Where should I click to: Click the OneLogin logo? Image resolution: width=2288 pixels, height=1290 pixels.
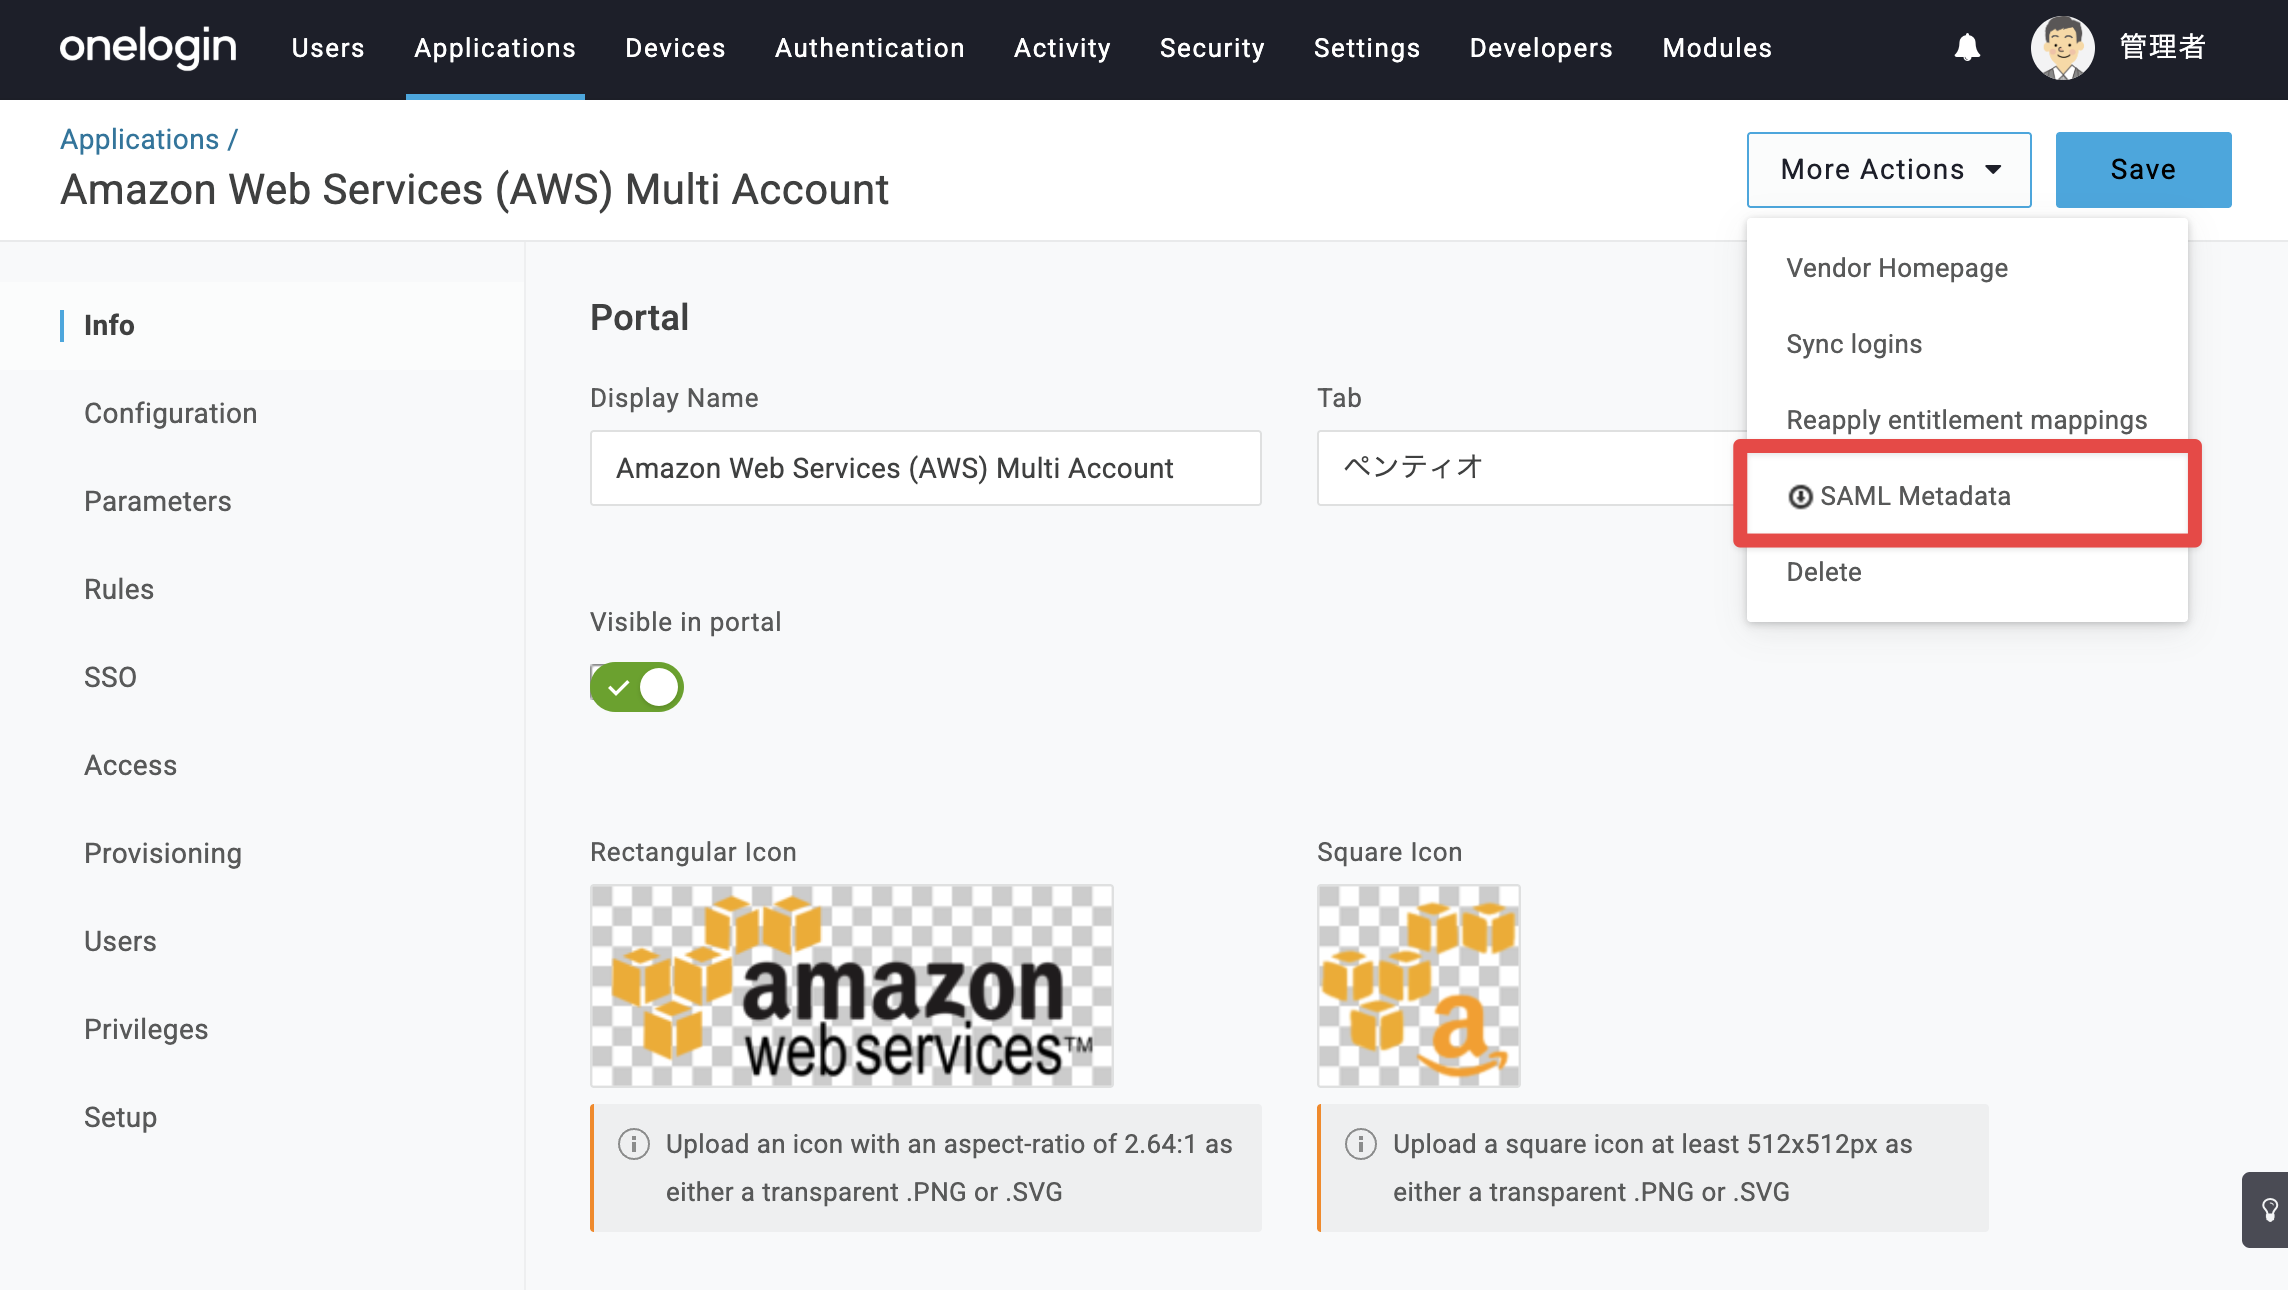[148, 47]
